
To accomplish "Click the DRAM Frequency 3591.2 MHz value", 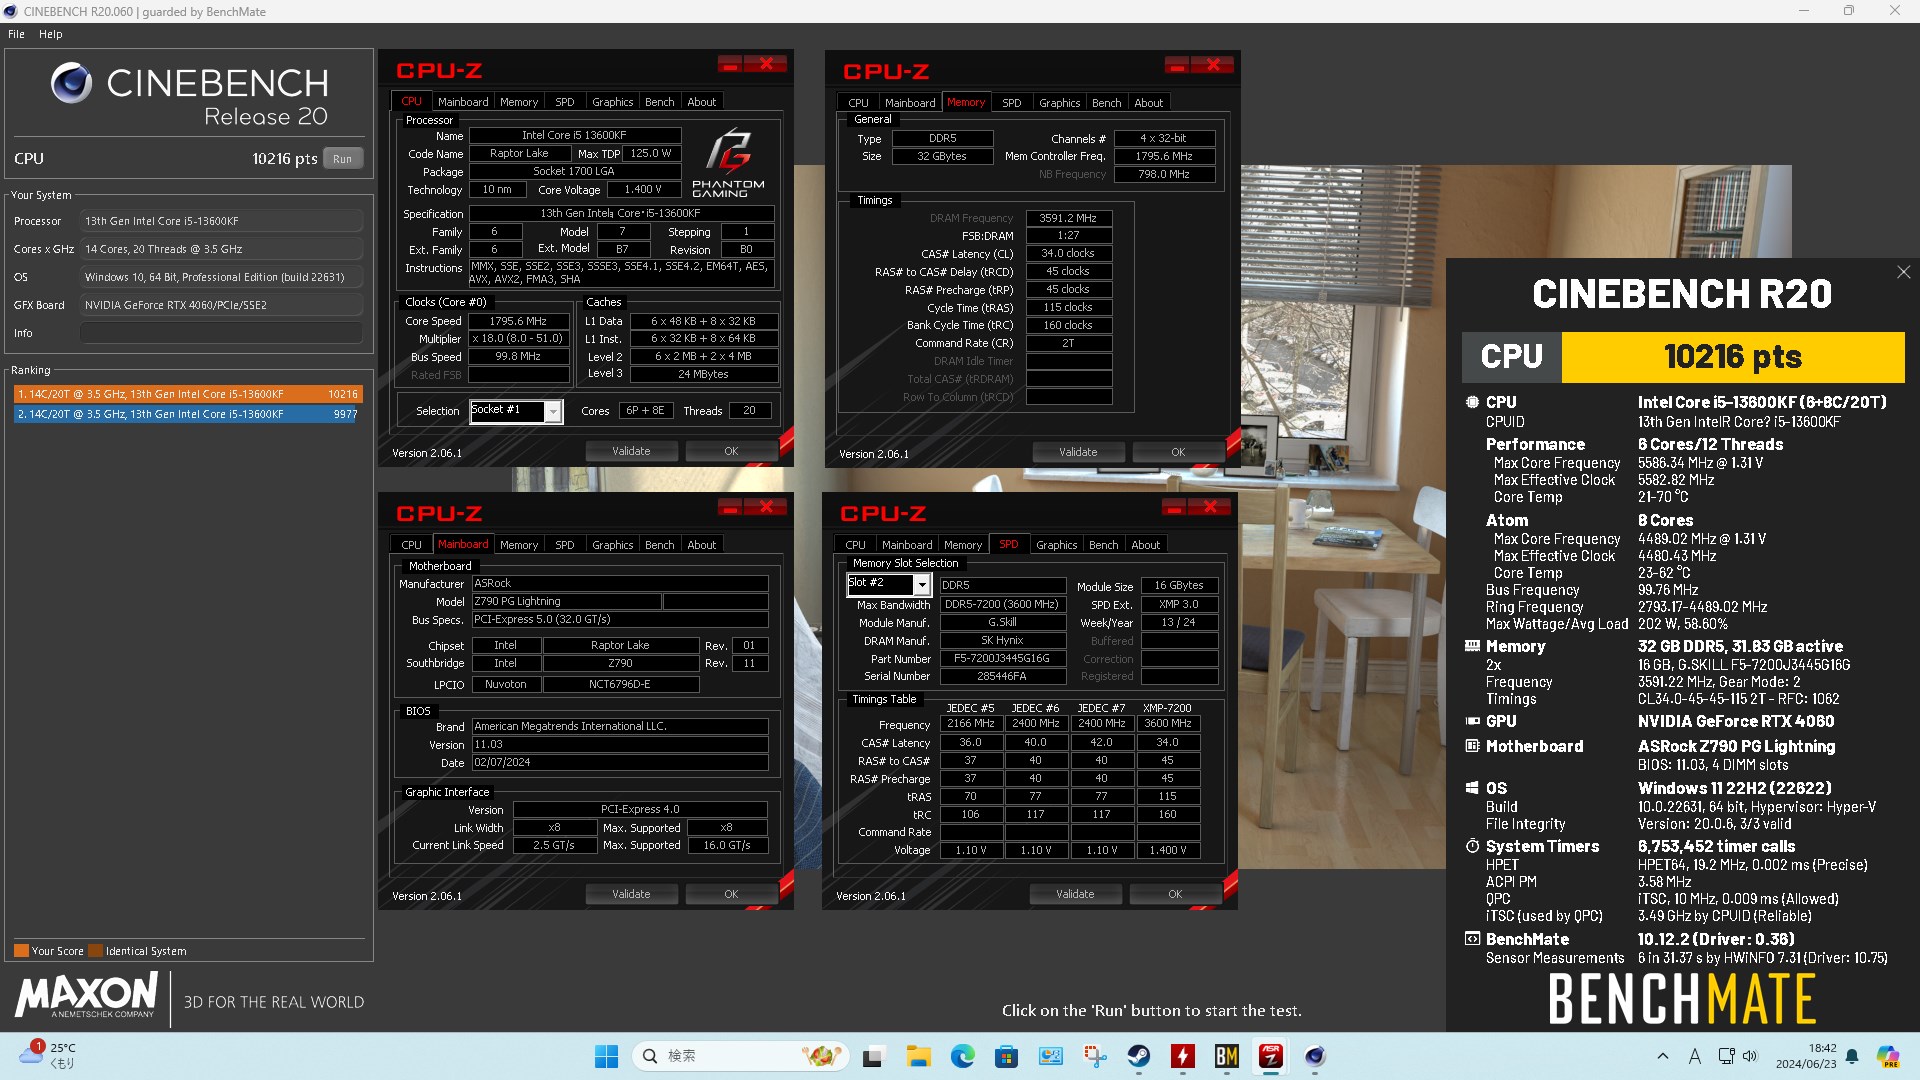I will 1069,218.
